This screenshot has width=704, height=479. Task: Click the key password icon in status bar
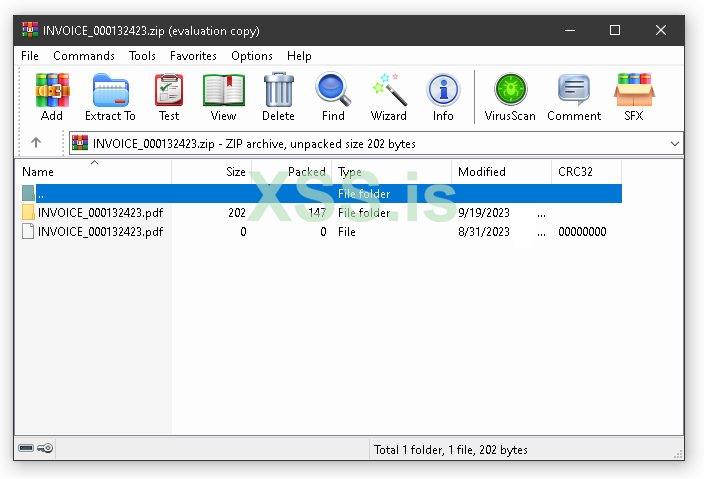[x=45, y=448]
